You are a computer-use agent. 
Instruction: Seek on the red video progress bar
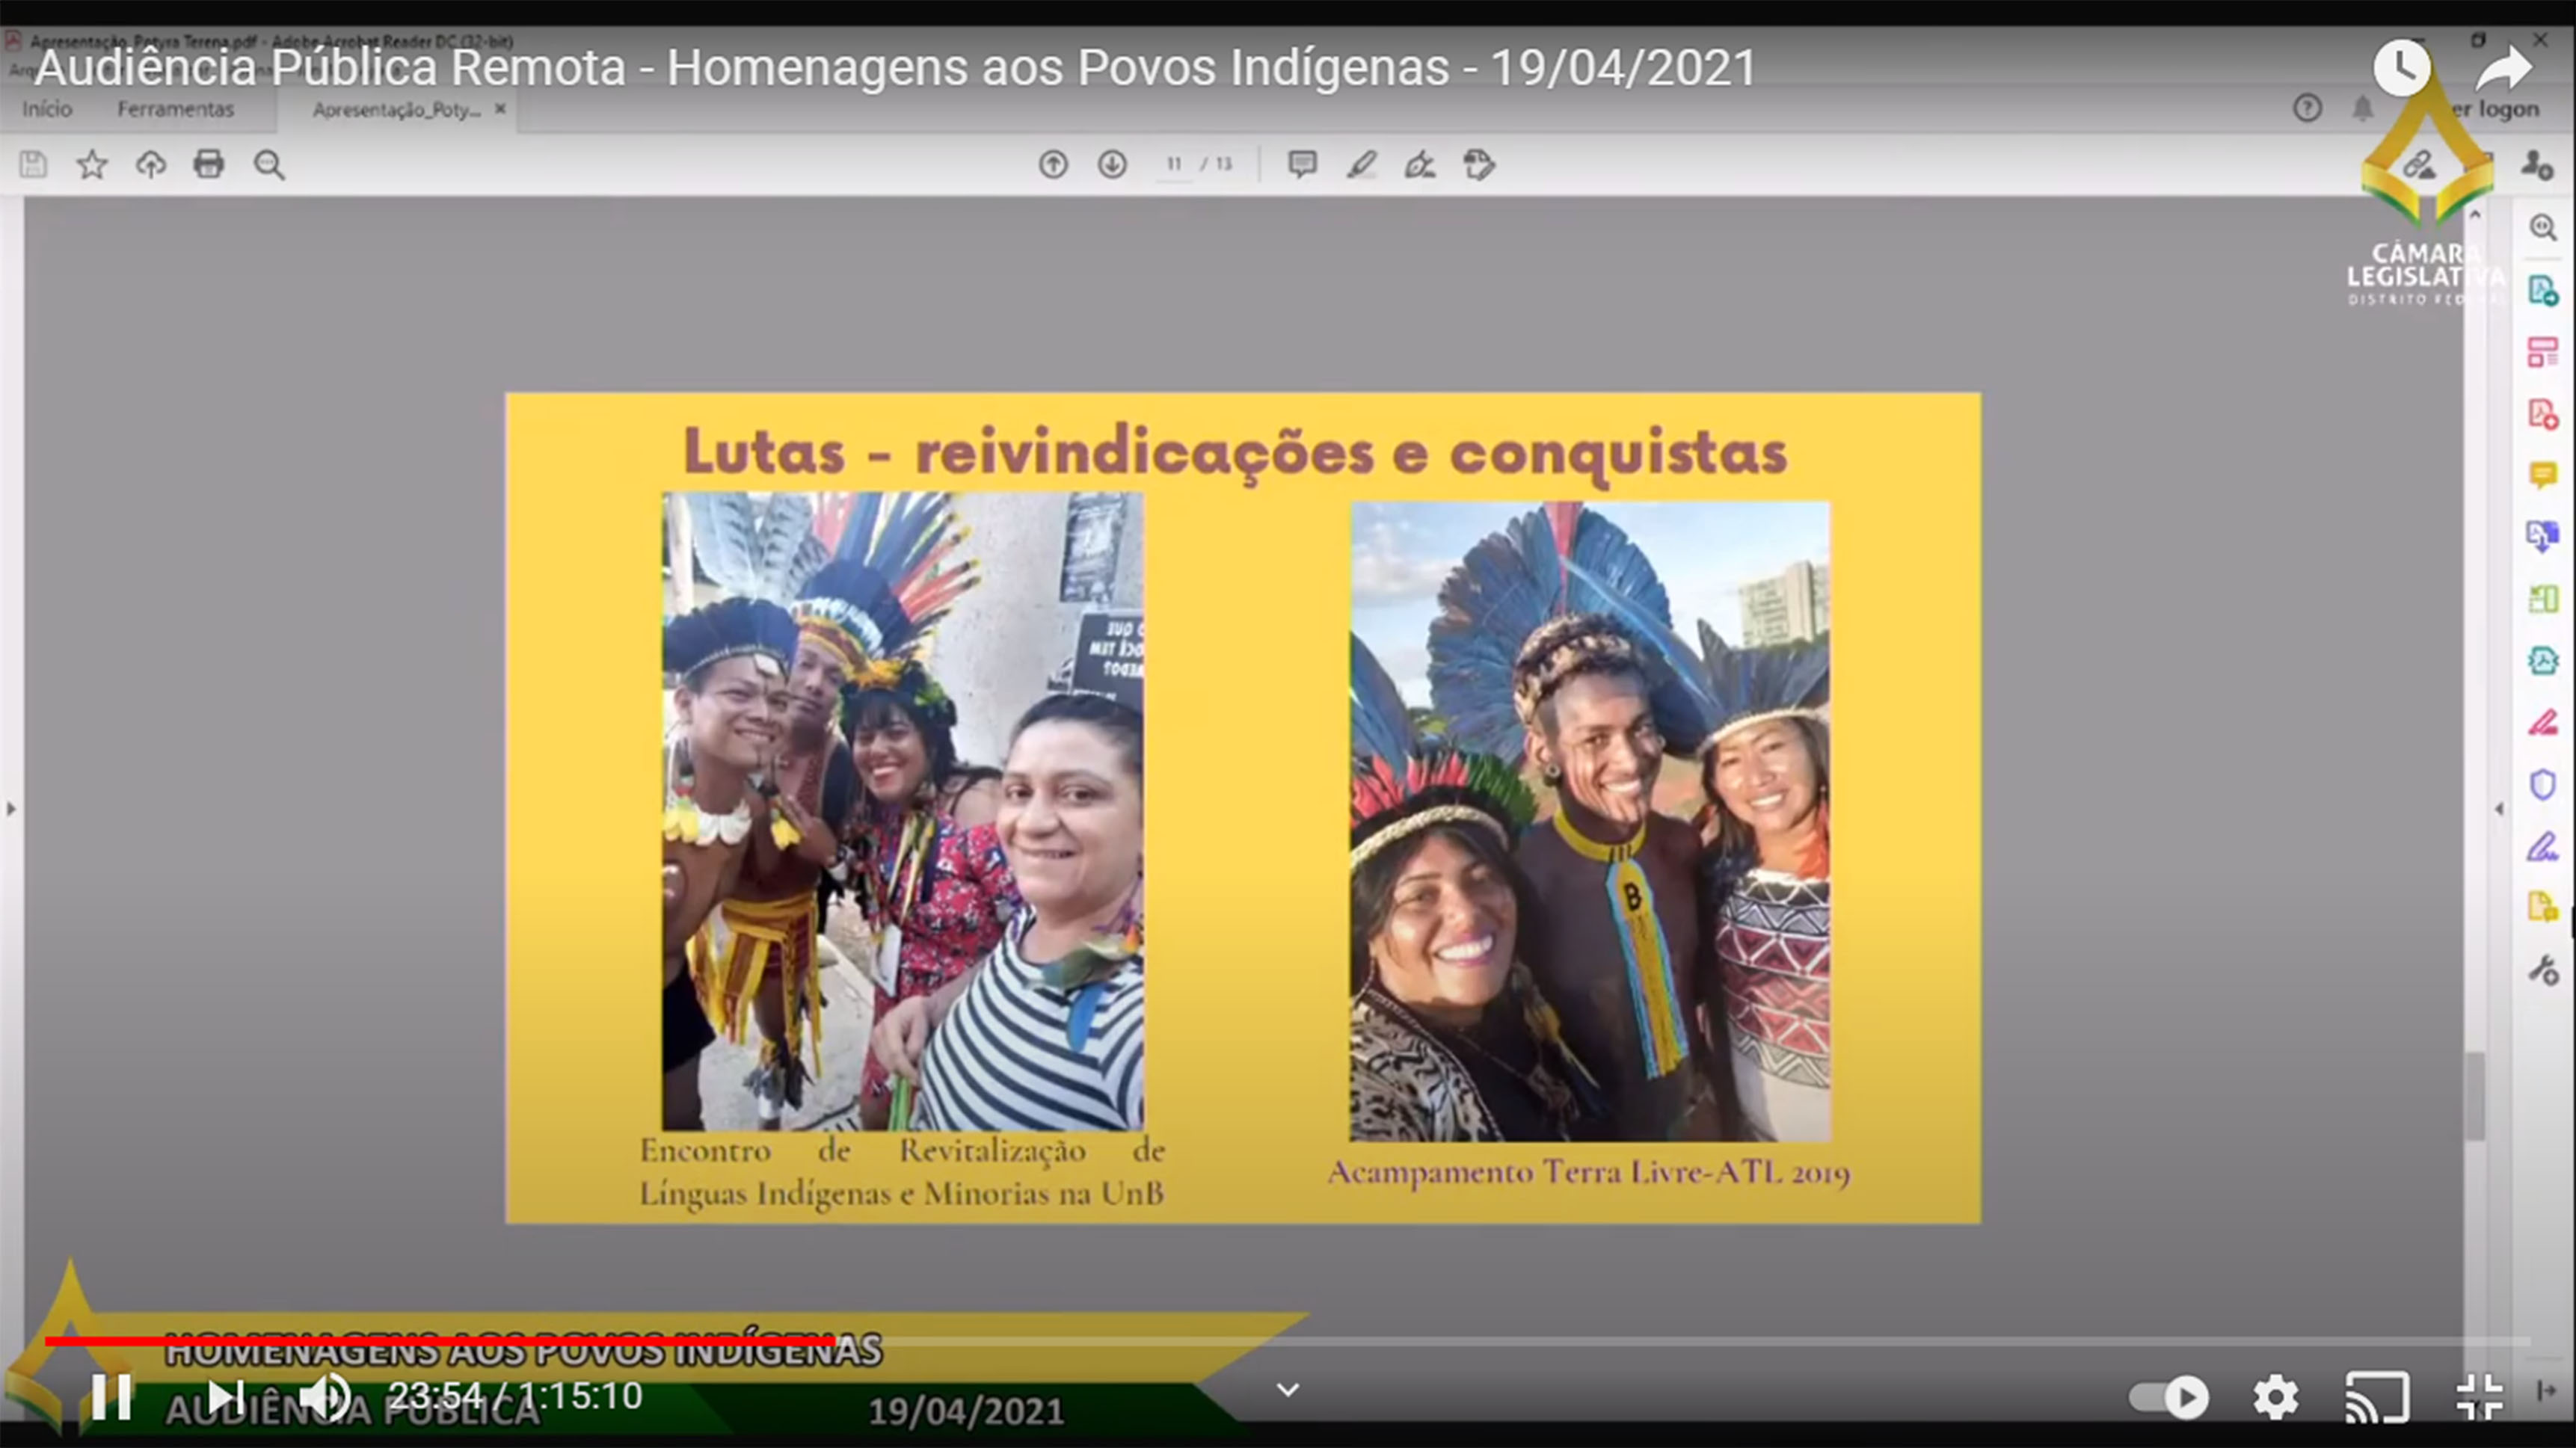click(440, 1341)
